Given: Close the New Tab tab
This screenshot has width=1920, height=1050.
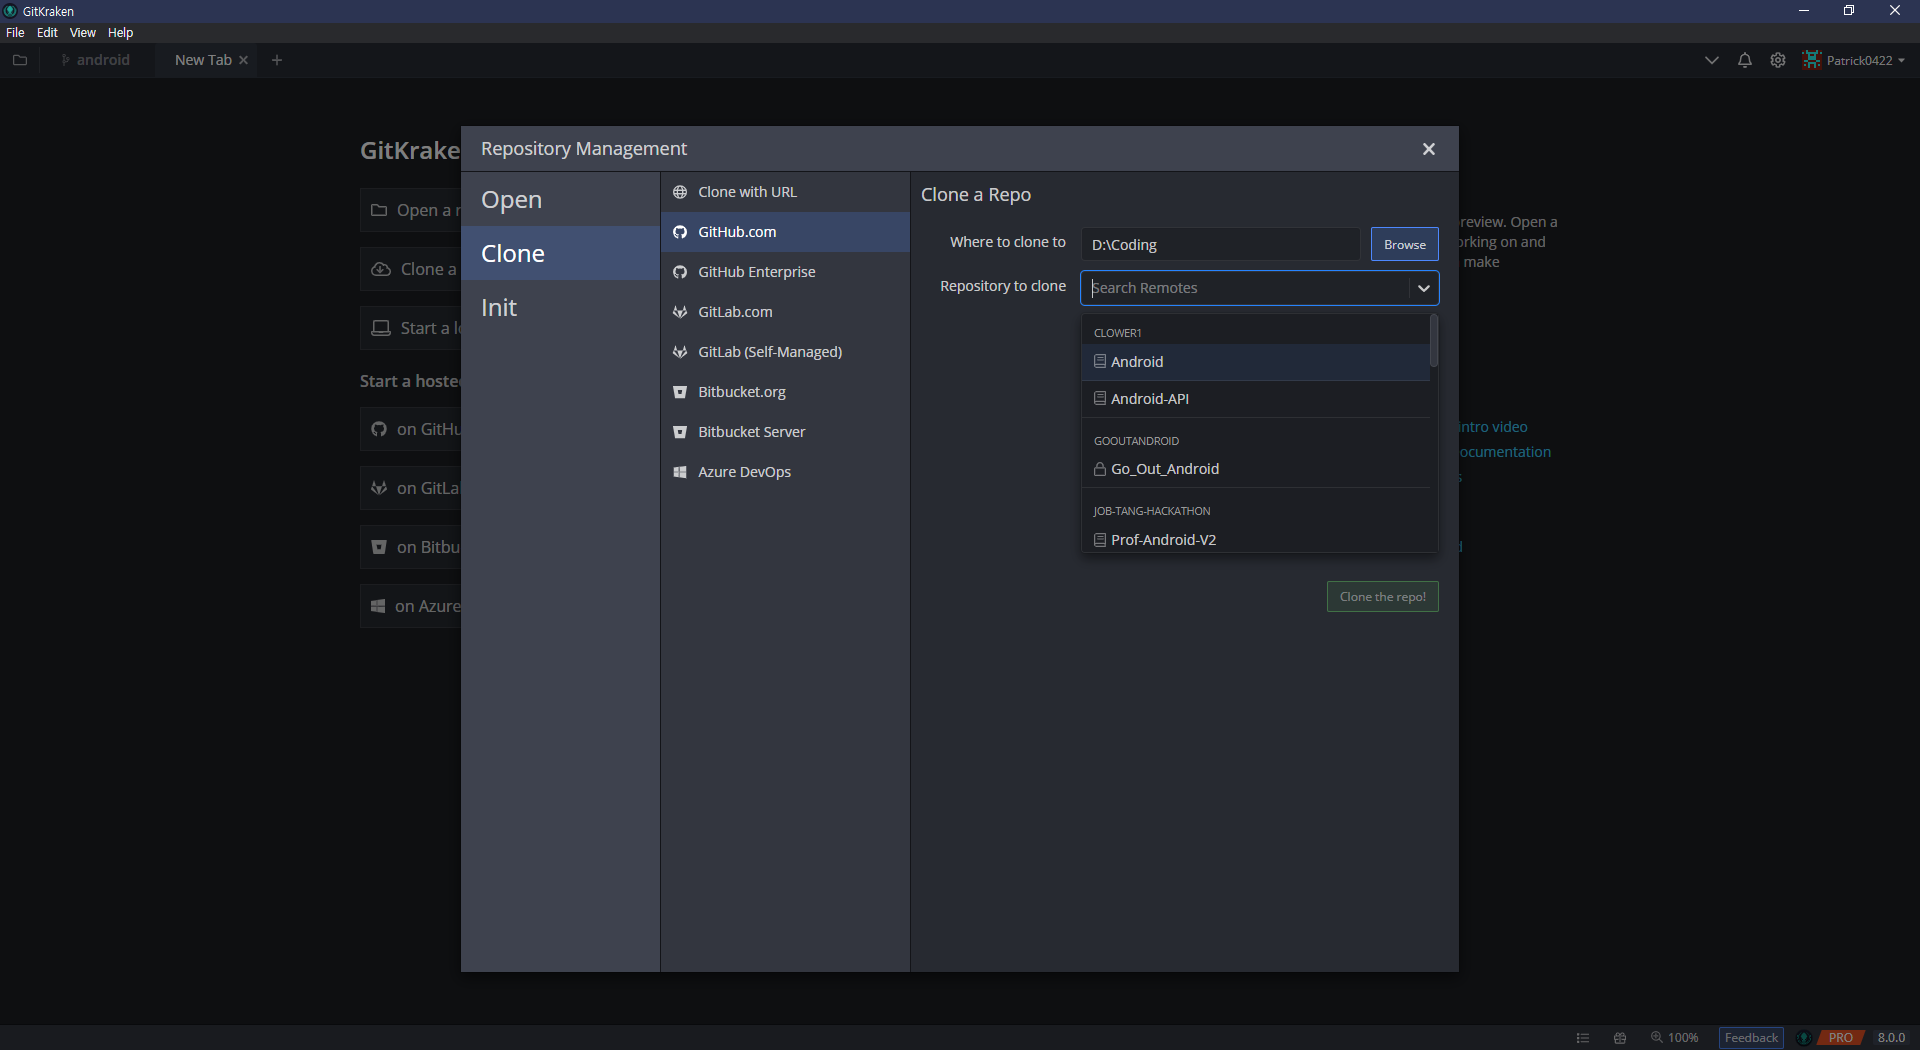Looking at the screenshot, I should (x=243, y=60).
